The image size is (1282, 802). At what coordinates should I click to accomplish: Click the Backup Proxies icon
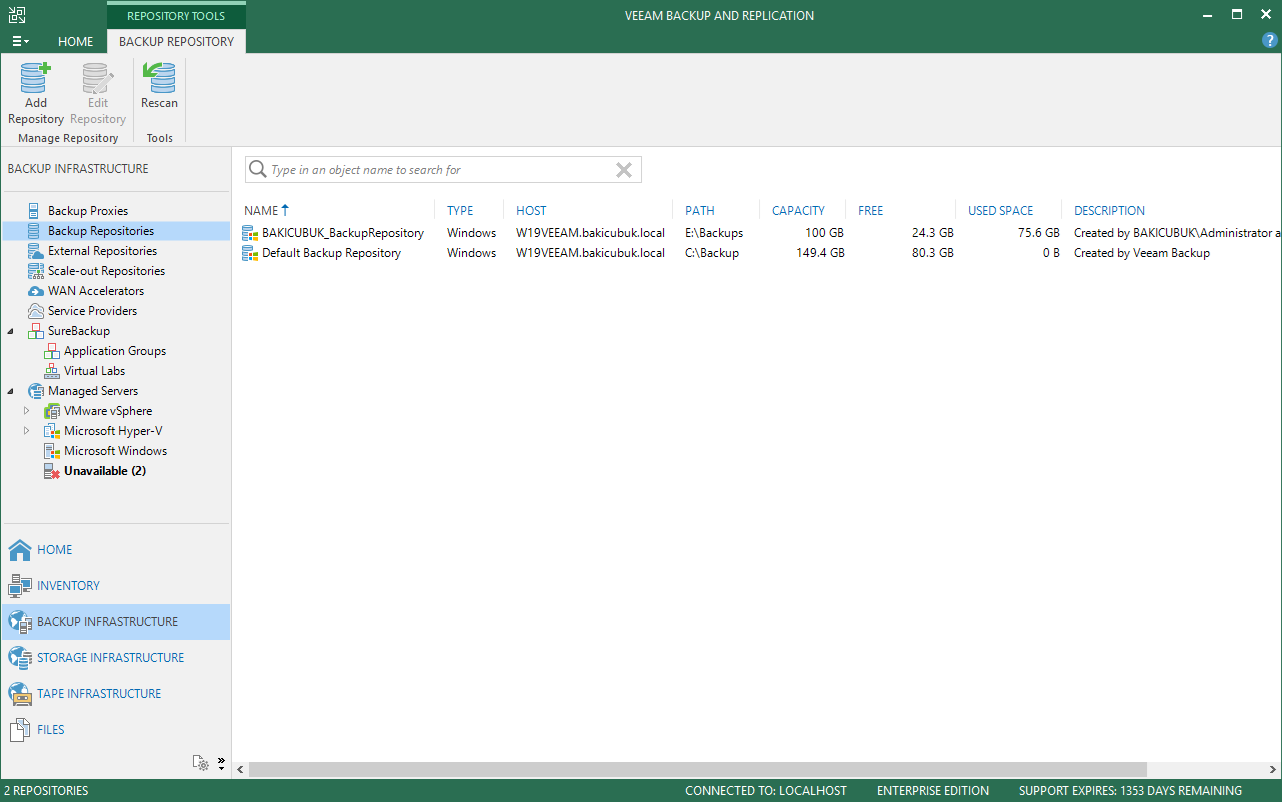click(x=36, y=211)
